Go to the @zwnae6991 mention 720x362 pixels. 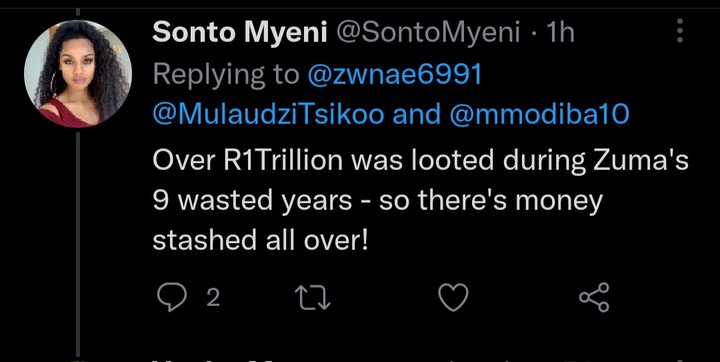(x=394, y=74)
